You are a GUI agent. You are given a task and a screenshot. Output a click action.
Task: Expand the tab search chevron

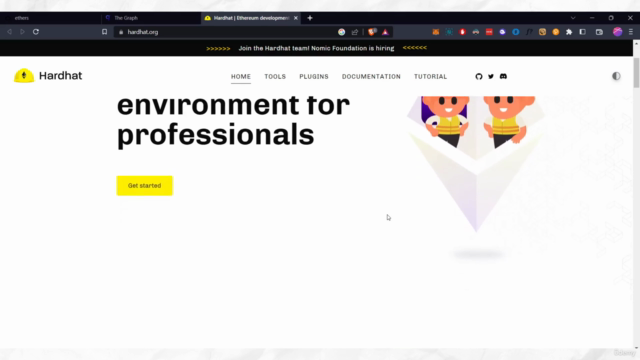pos(573,18)
